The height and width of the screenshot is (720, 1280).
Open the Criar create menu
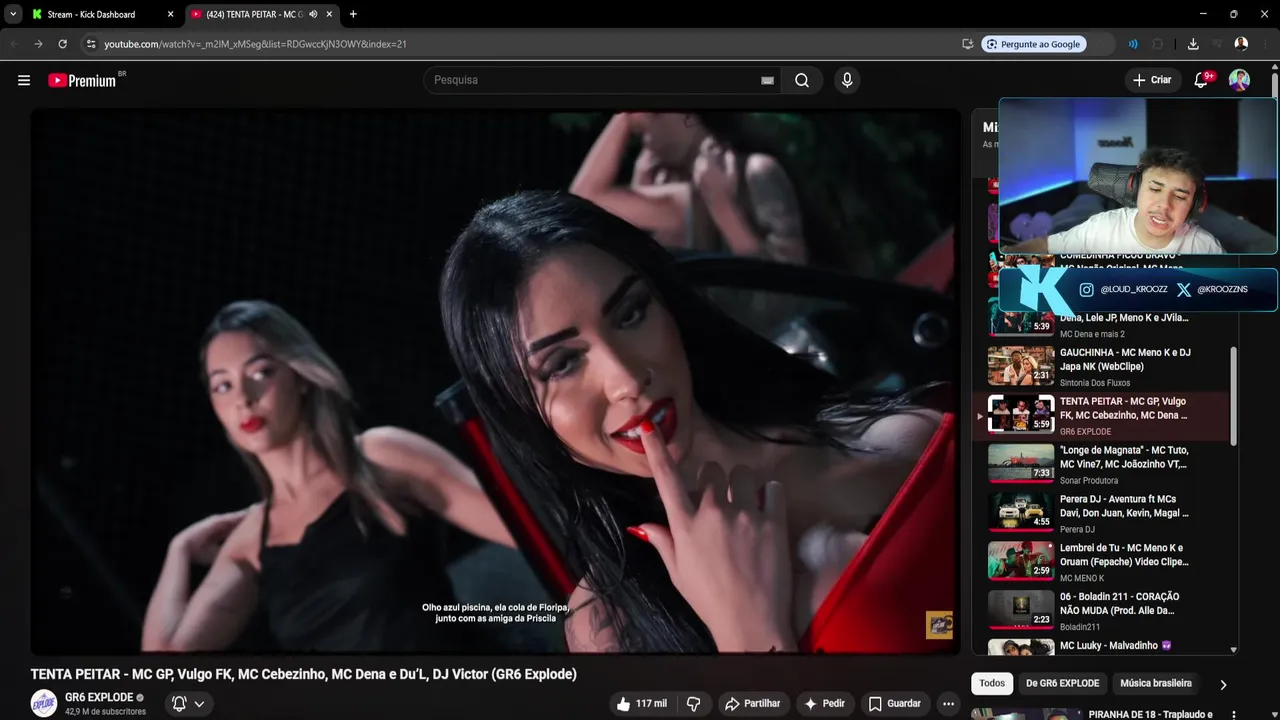point(1152,80)
